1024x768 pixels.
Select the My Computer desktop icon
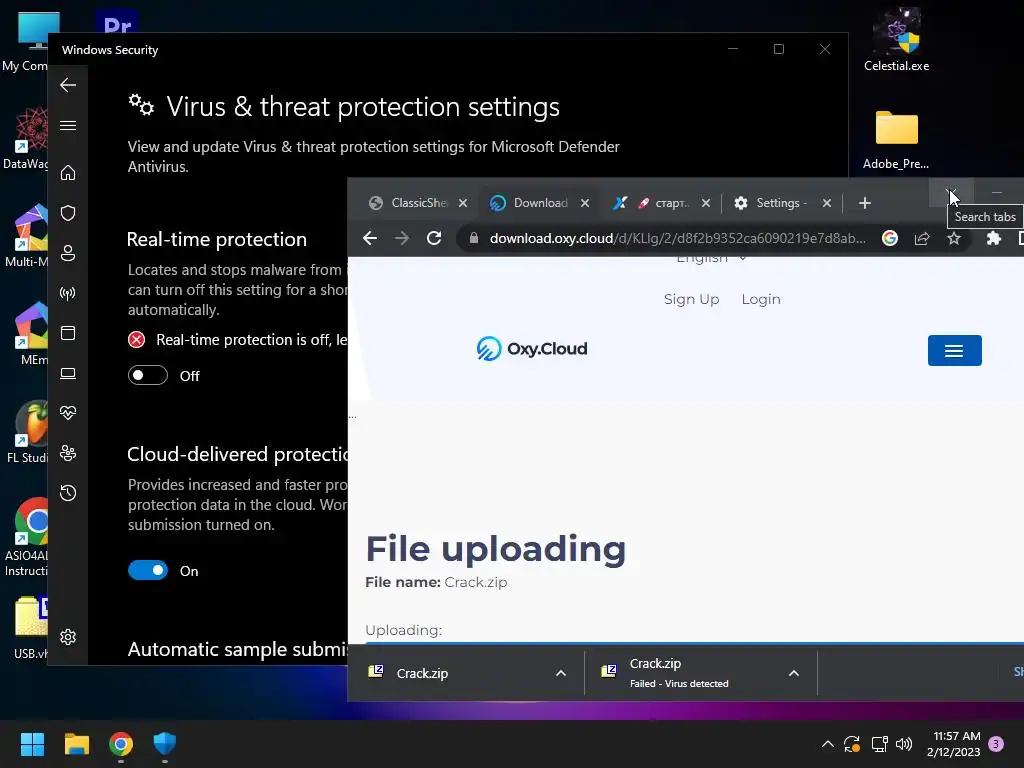click(x=27, y=42)
